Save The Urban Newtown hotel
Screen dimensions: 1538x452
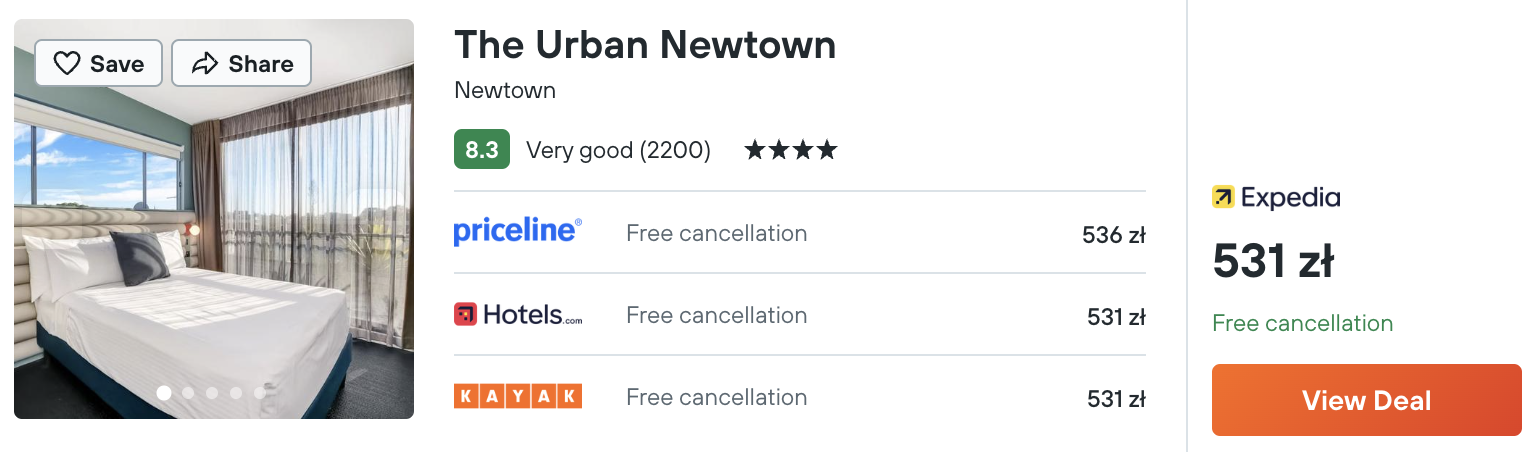click(99, 64)
